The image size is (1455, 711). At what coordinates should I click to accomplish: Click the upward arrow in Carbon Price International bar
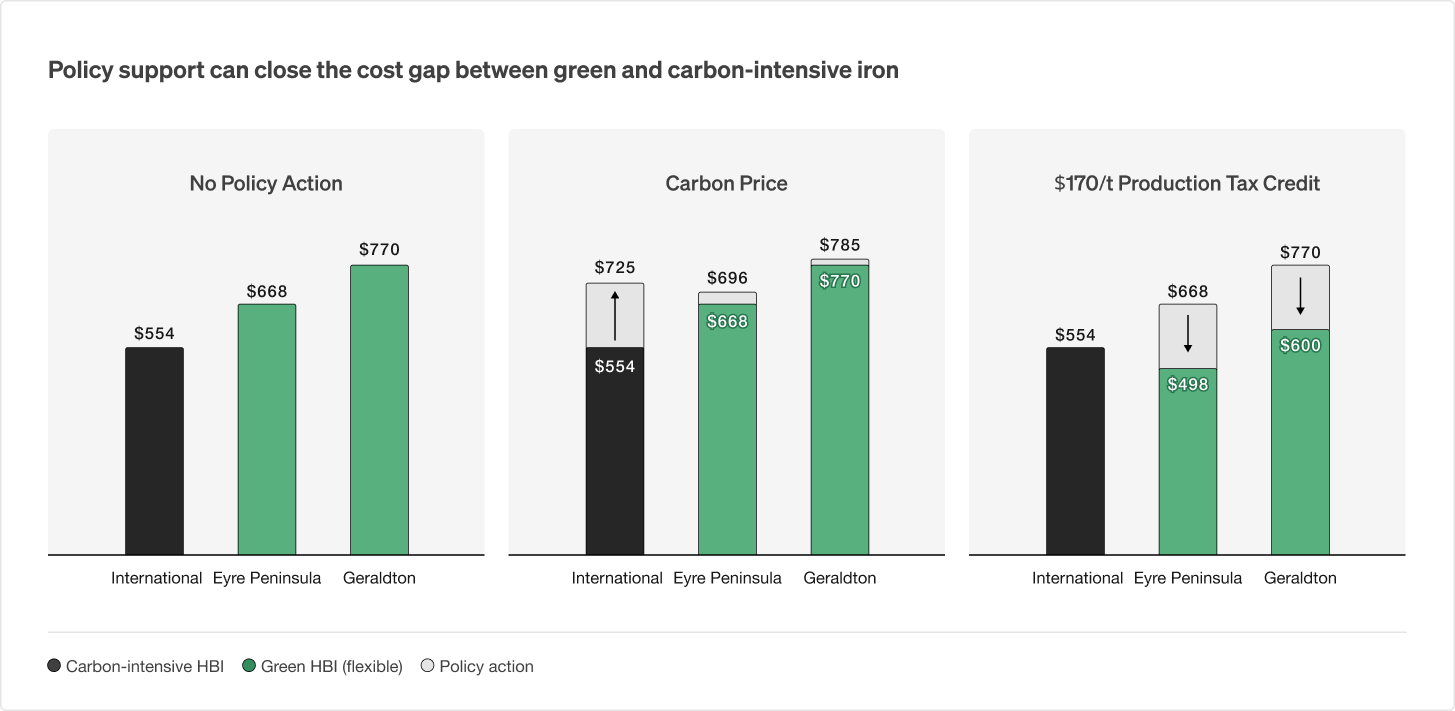pyautogui.click(x=615, y=315)
